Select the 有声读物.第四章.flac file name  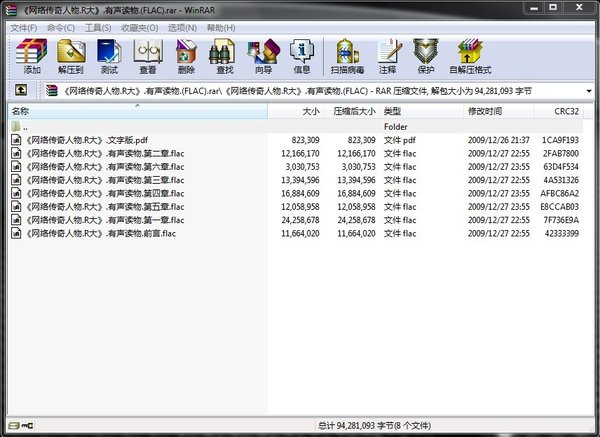(105, 194)
